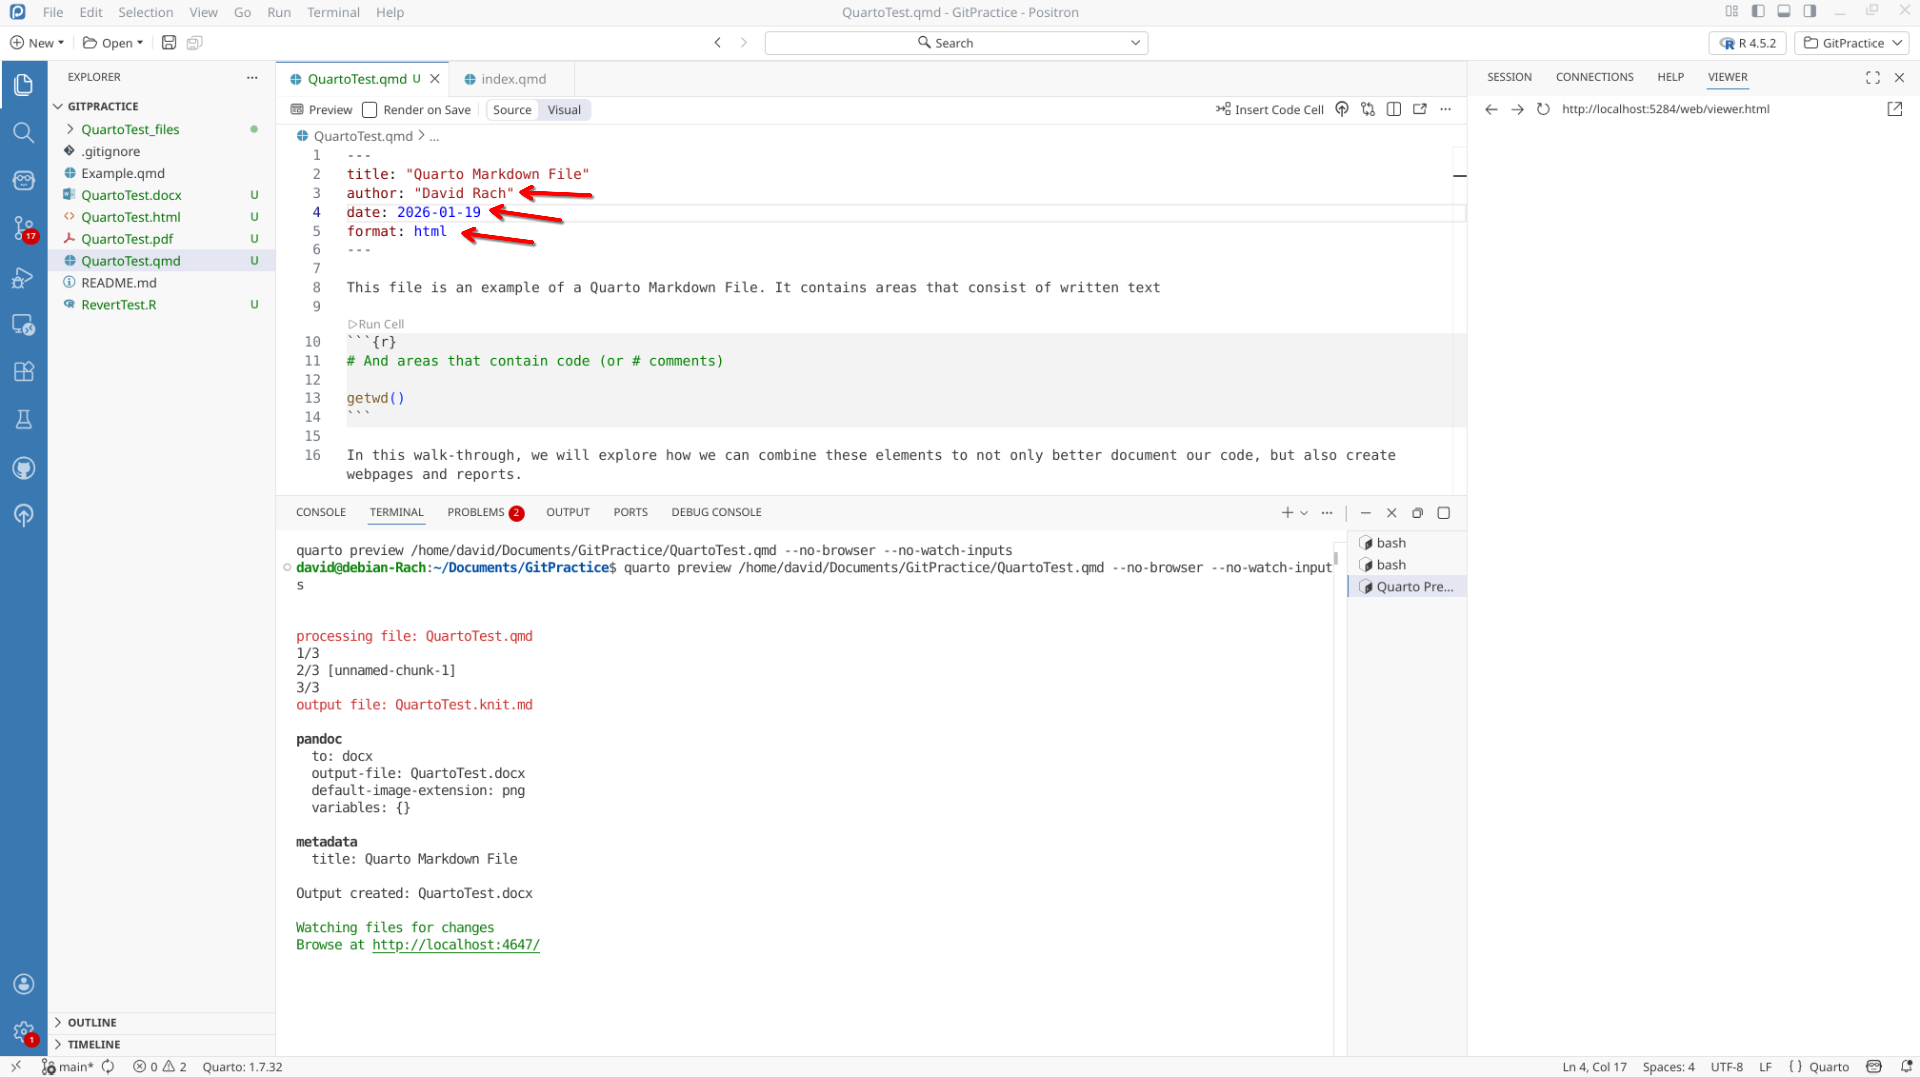The width and height of the screenshot is (1920, 1077).
Task: Open the Source Control view icon
Action: tap(23, 228)
